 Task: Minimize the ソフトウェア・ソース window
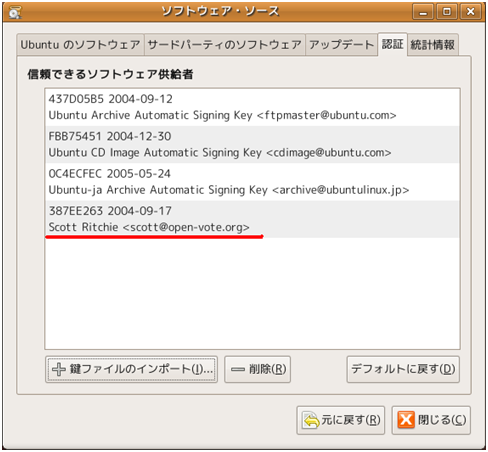pos(423,12)
